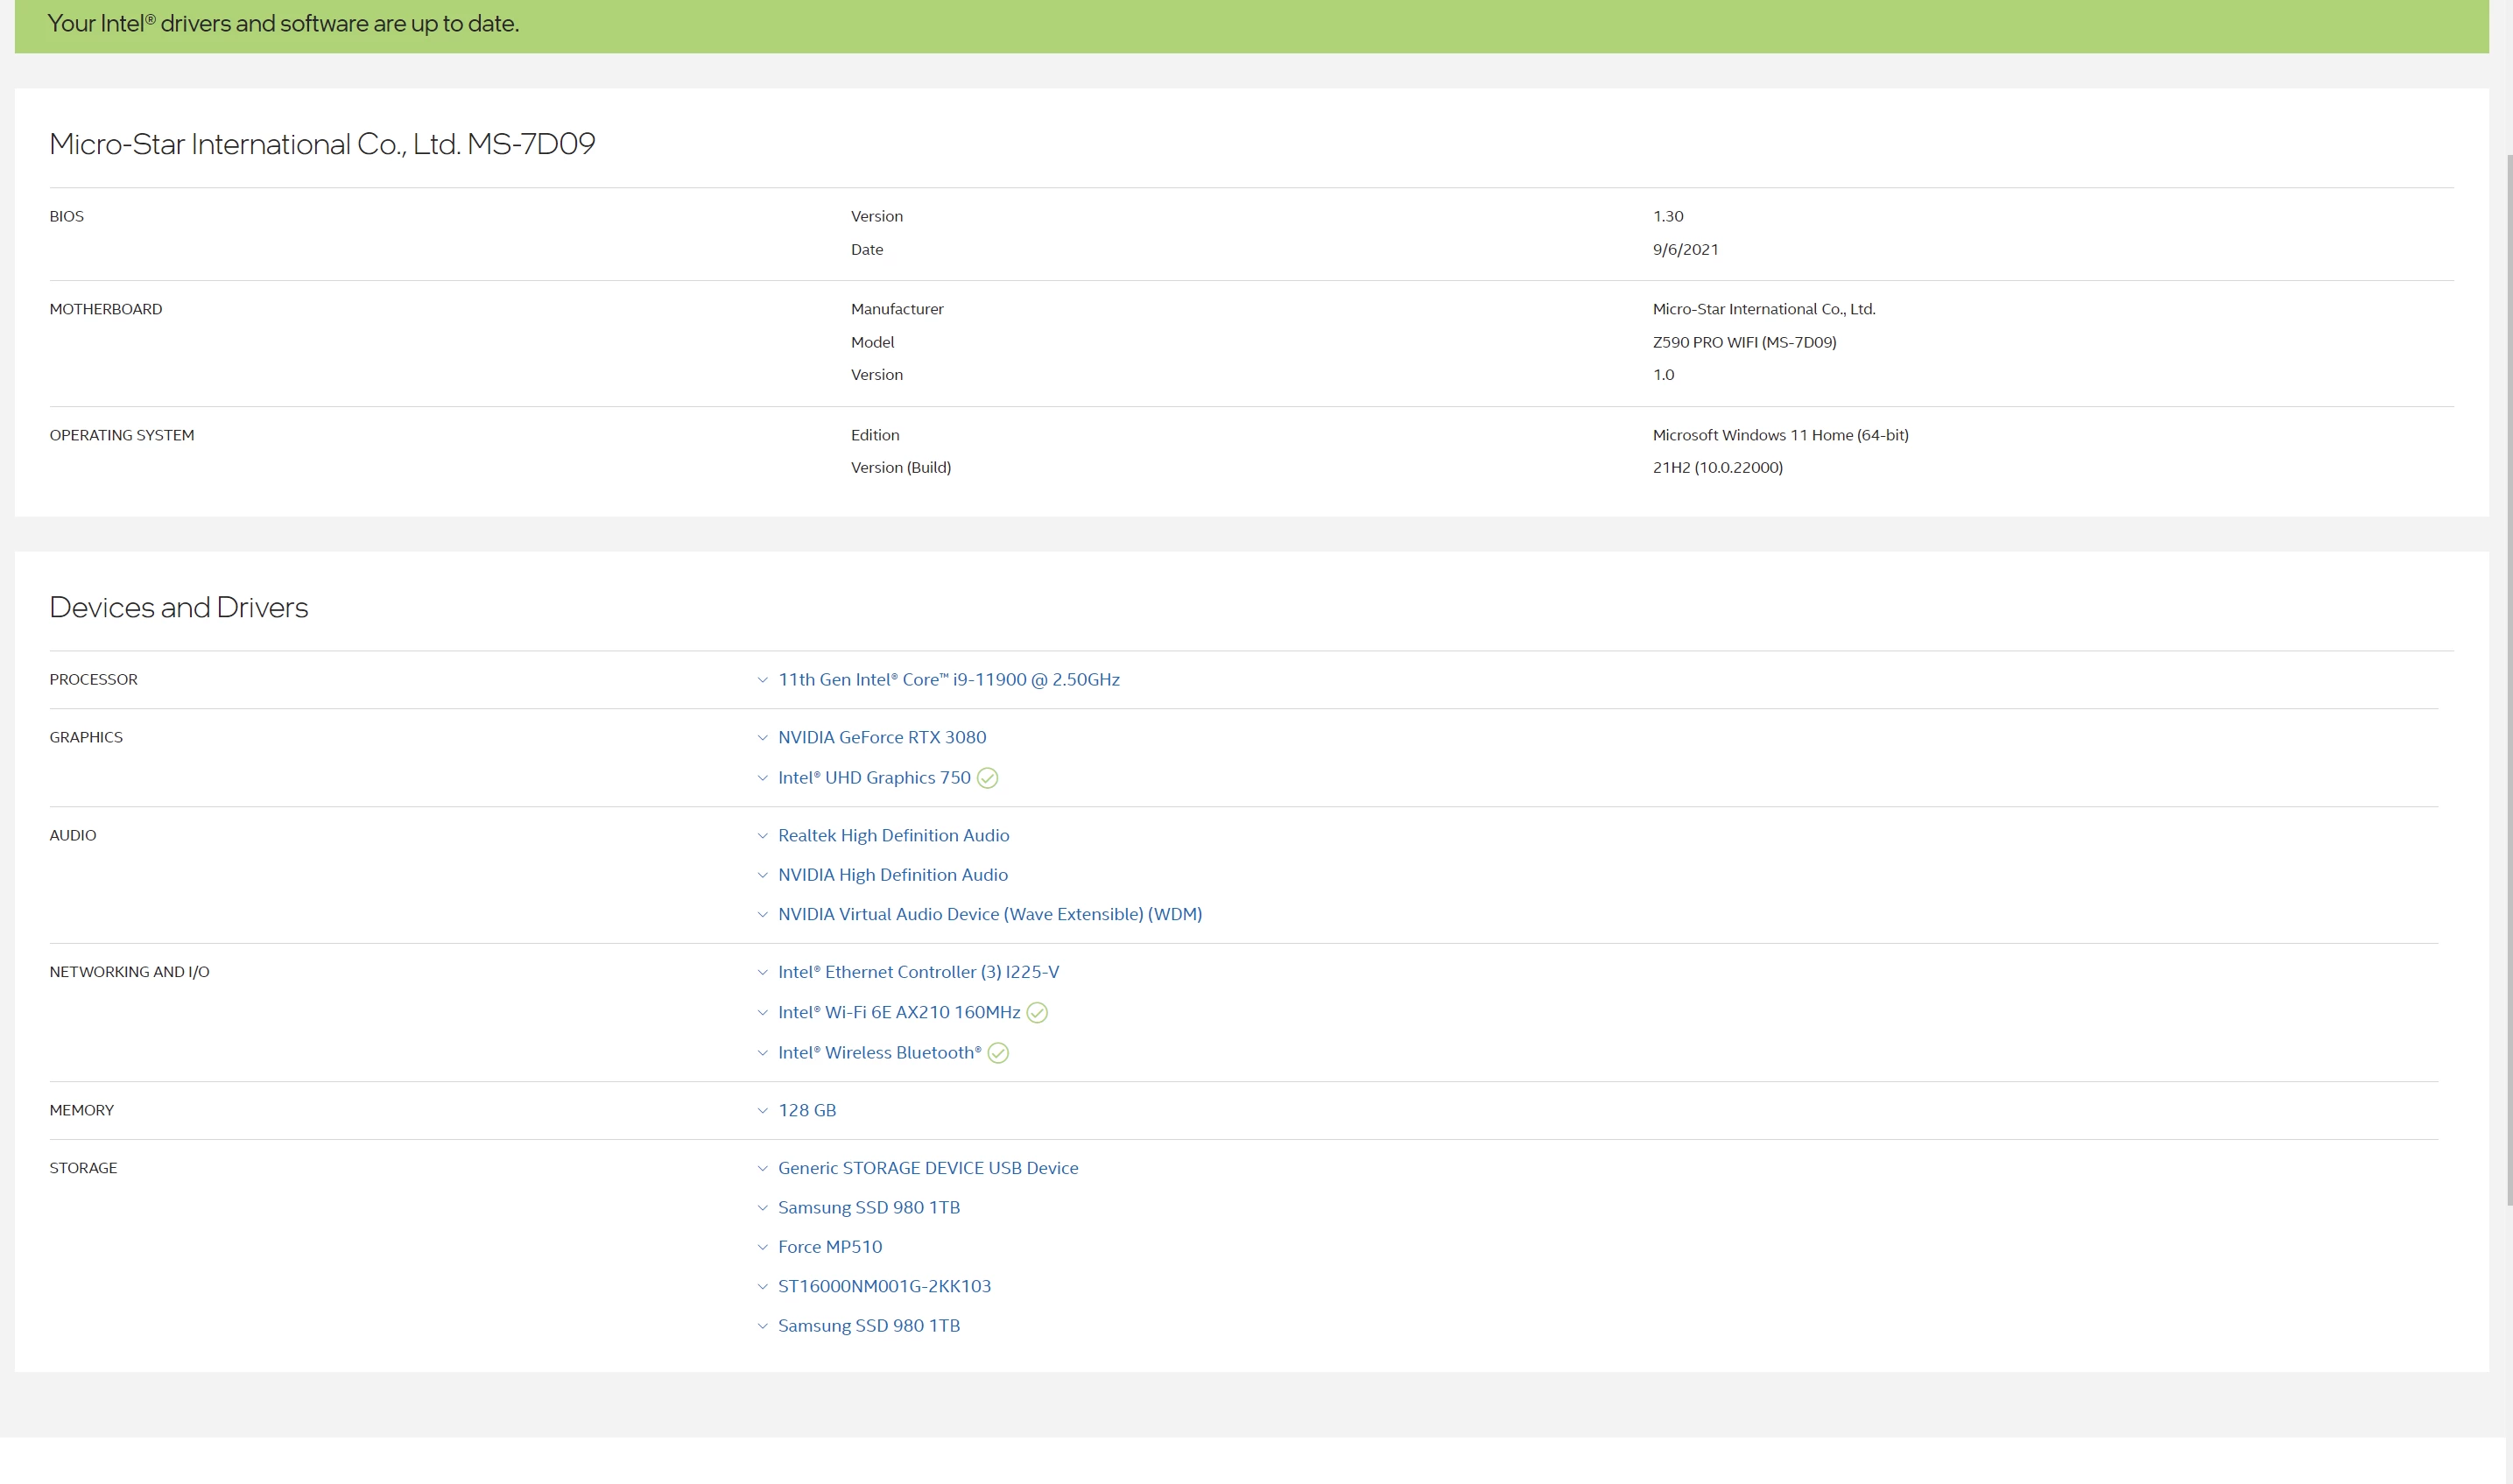
Task: Expand the 128 GB memory chevron
Action: click(762, 1111)
